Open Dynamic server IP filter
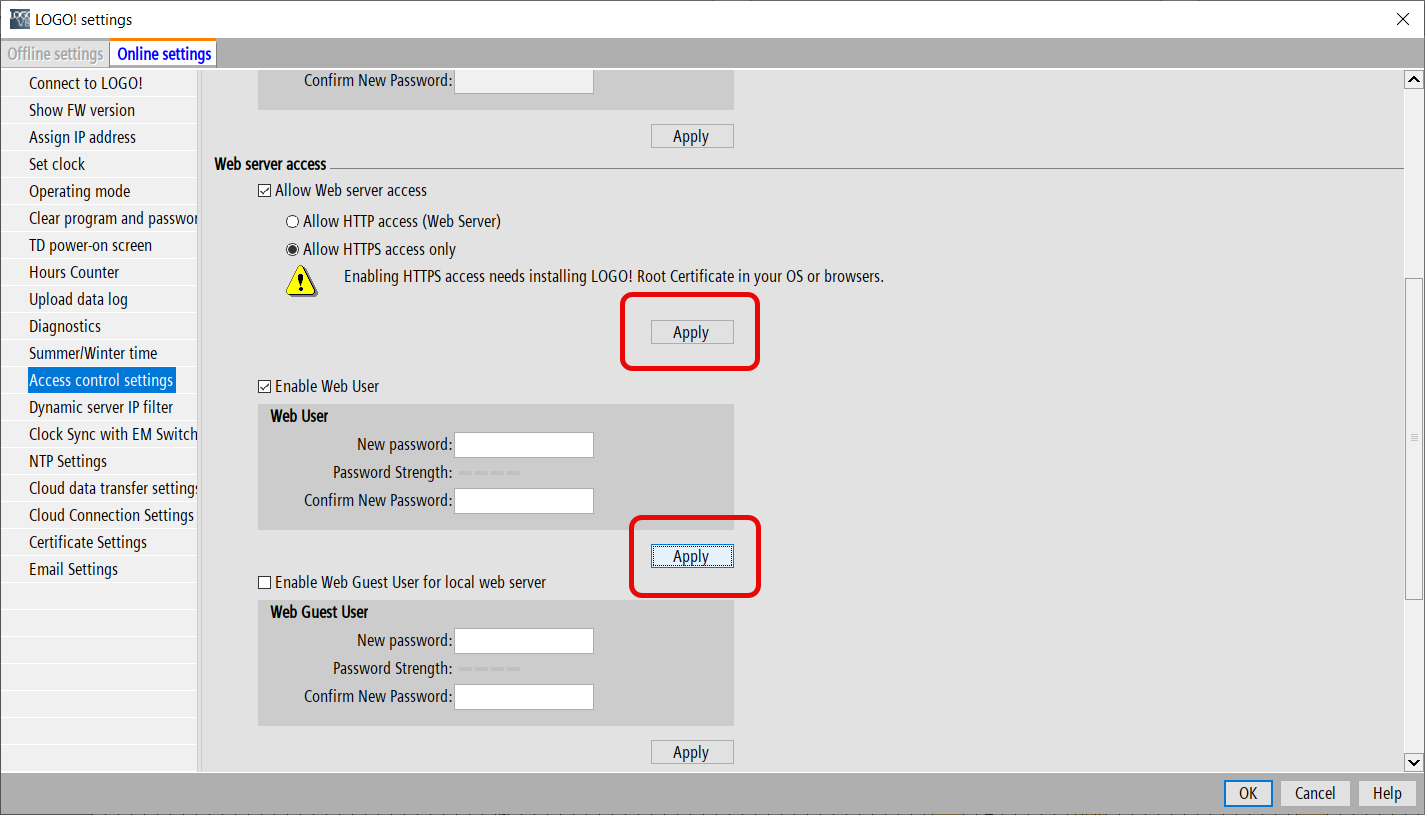The image size is (1425, 815). pos(99,407)
